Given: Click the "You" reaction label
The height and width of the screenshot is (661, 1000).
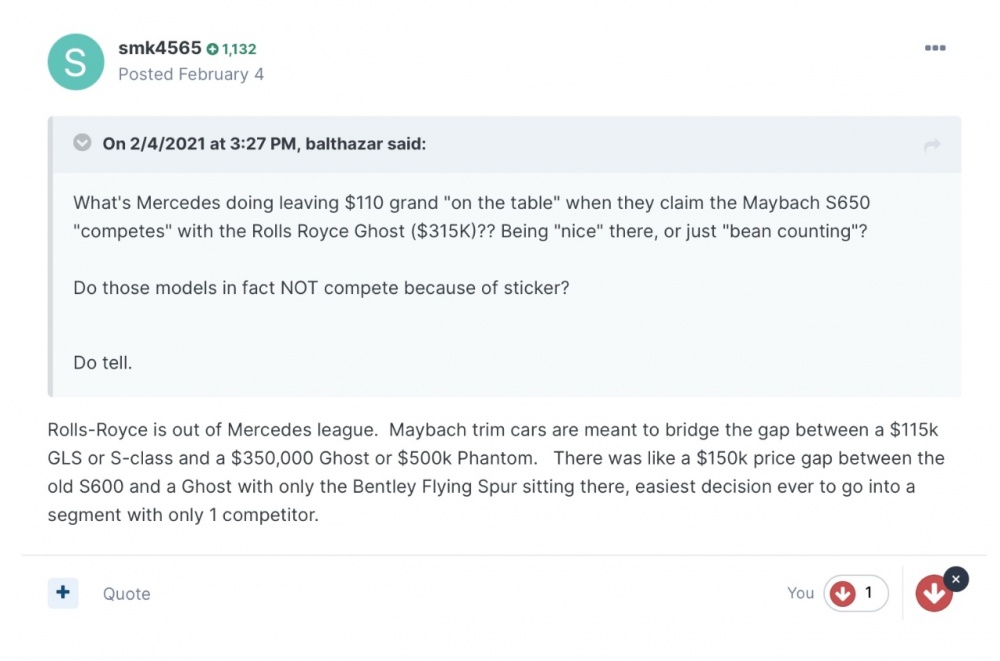Looking at the screenshot, I should pyautogui.click(x=800, y=593).
